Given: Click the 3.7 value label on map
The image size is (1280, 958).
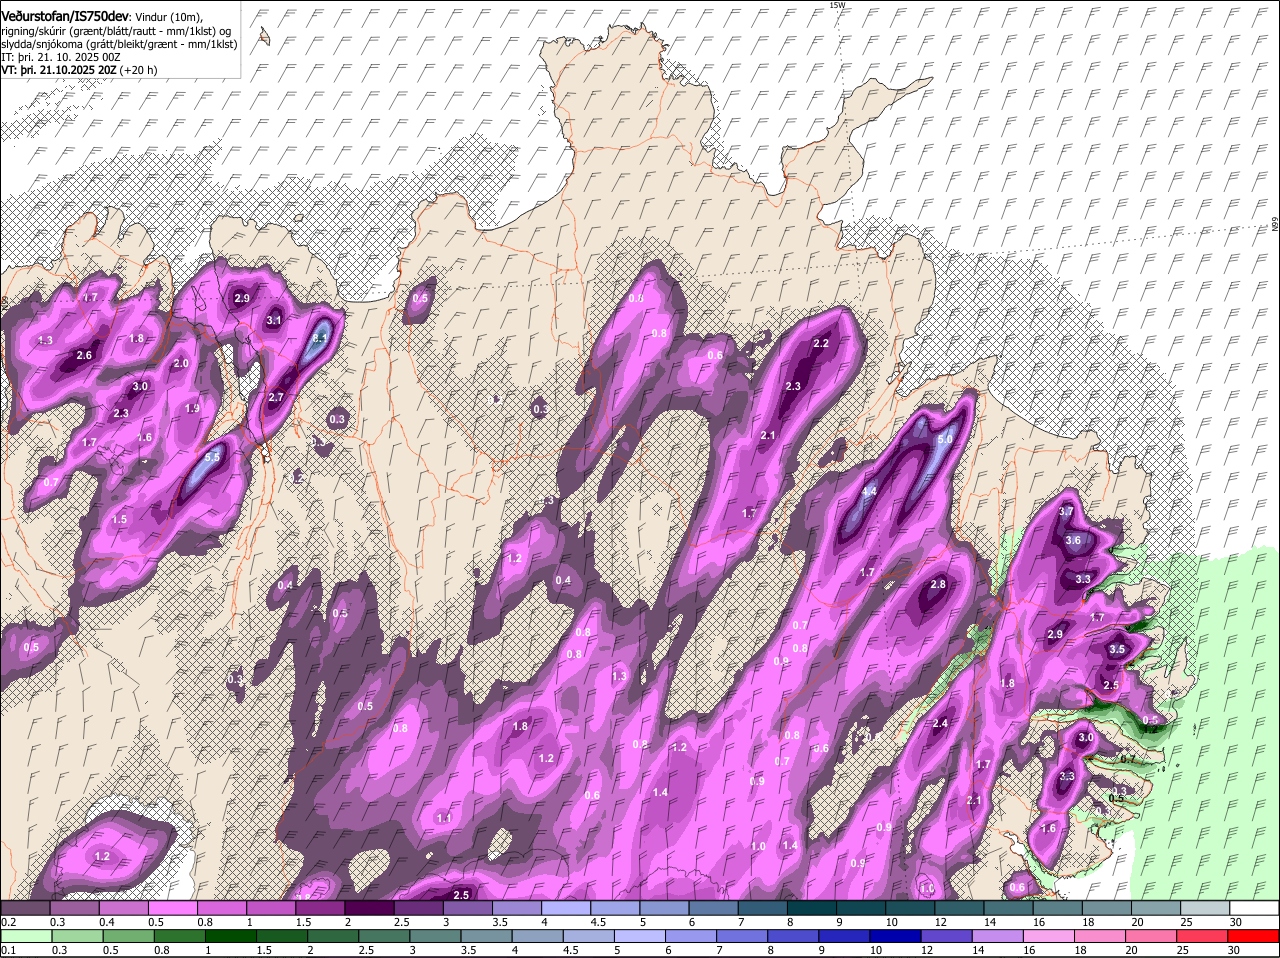Looking at the screenshot, I should (1066, 511).
